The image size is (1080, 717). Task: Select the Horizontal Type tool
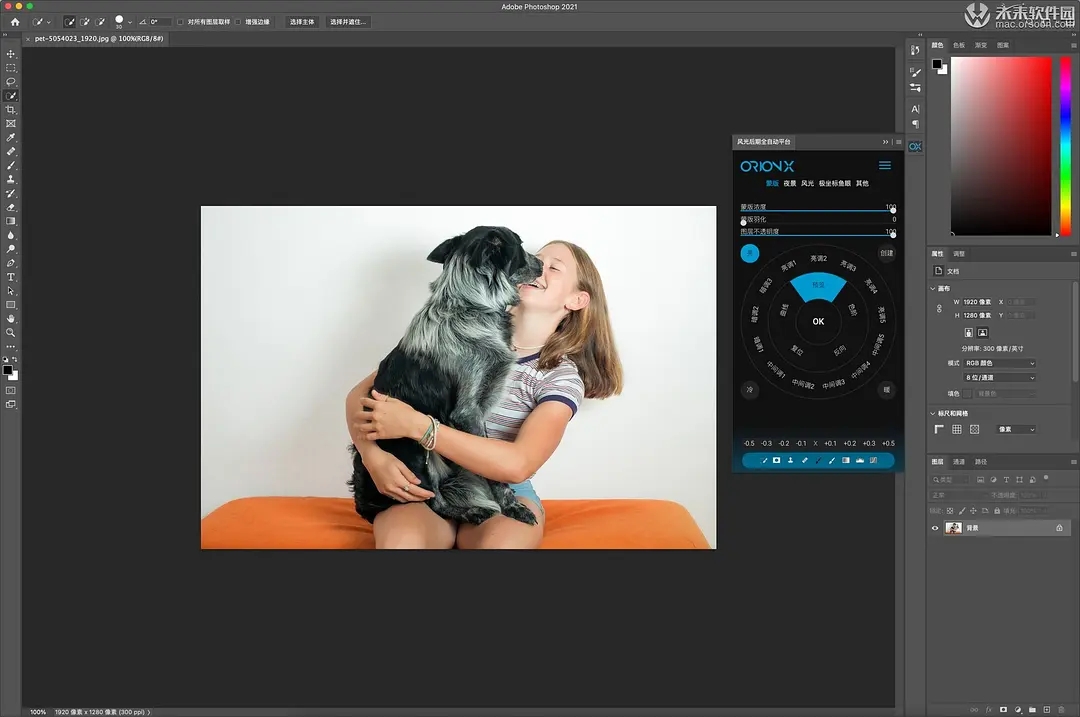(11, 277)
